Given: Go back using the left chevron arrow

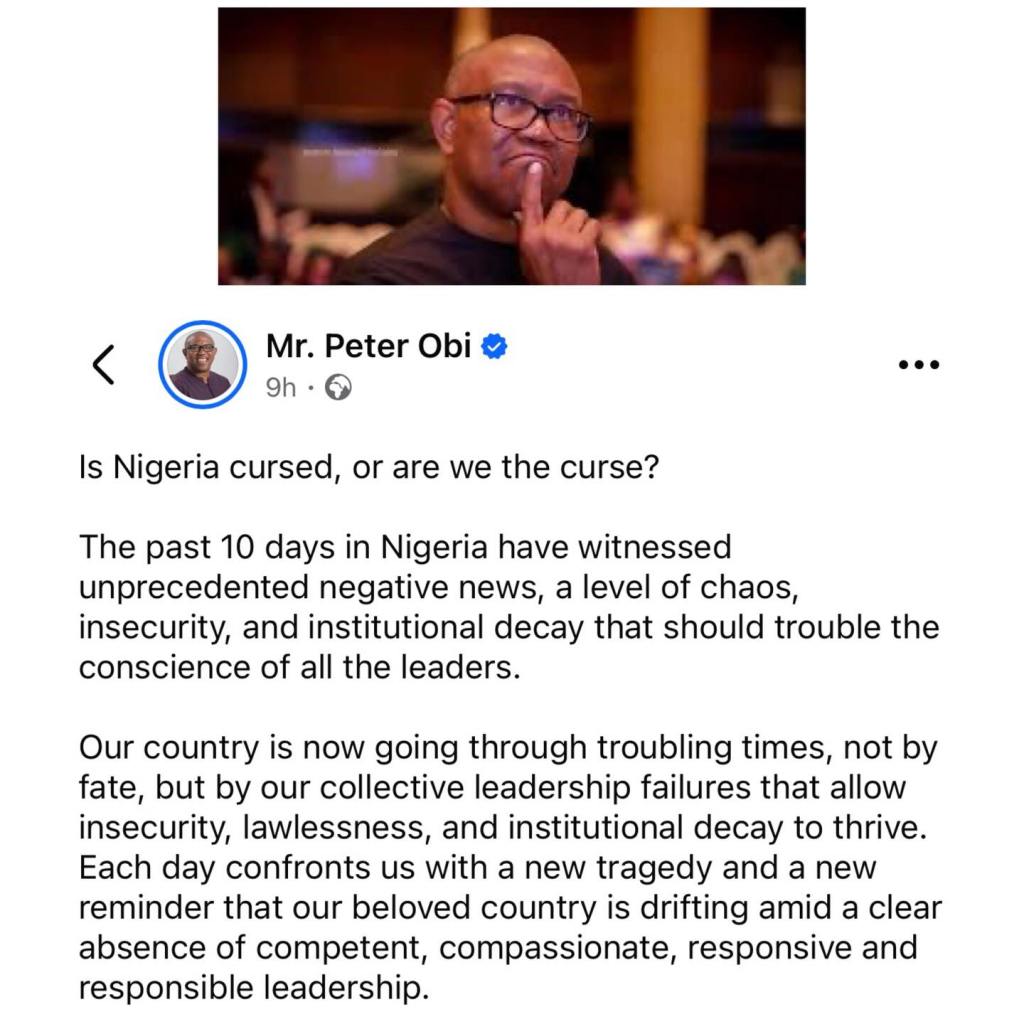Looking at the screenshot, I should [103, 364].
